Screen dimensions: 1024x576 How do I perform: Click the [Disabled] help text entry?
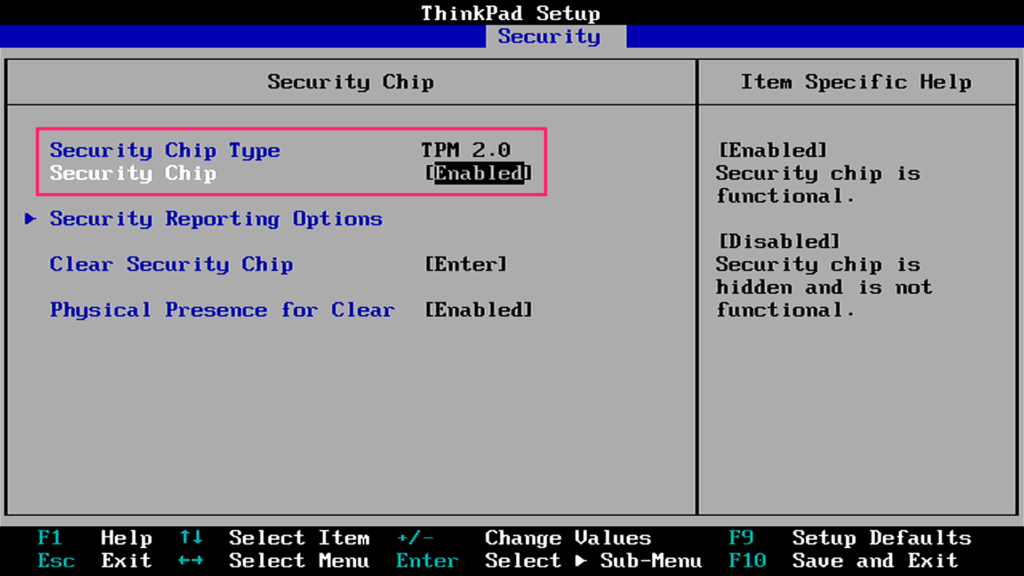[x=779, y=242]
